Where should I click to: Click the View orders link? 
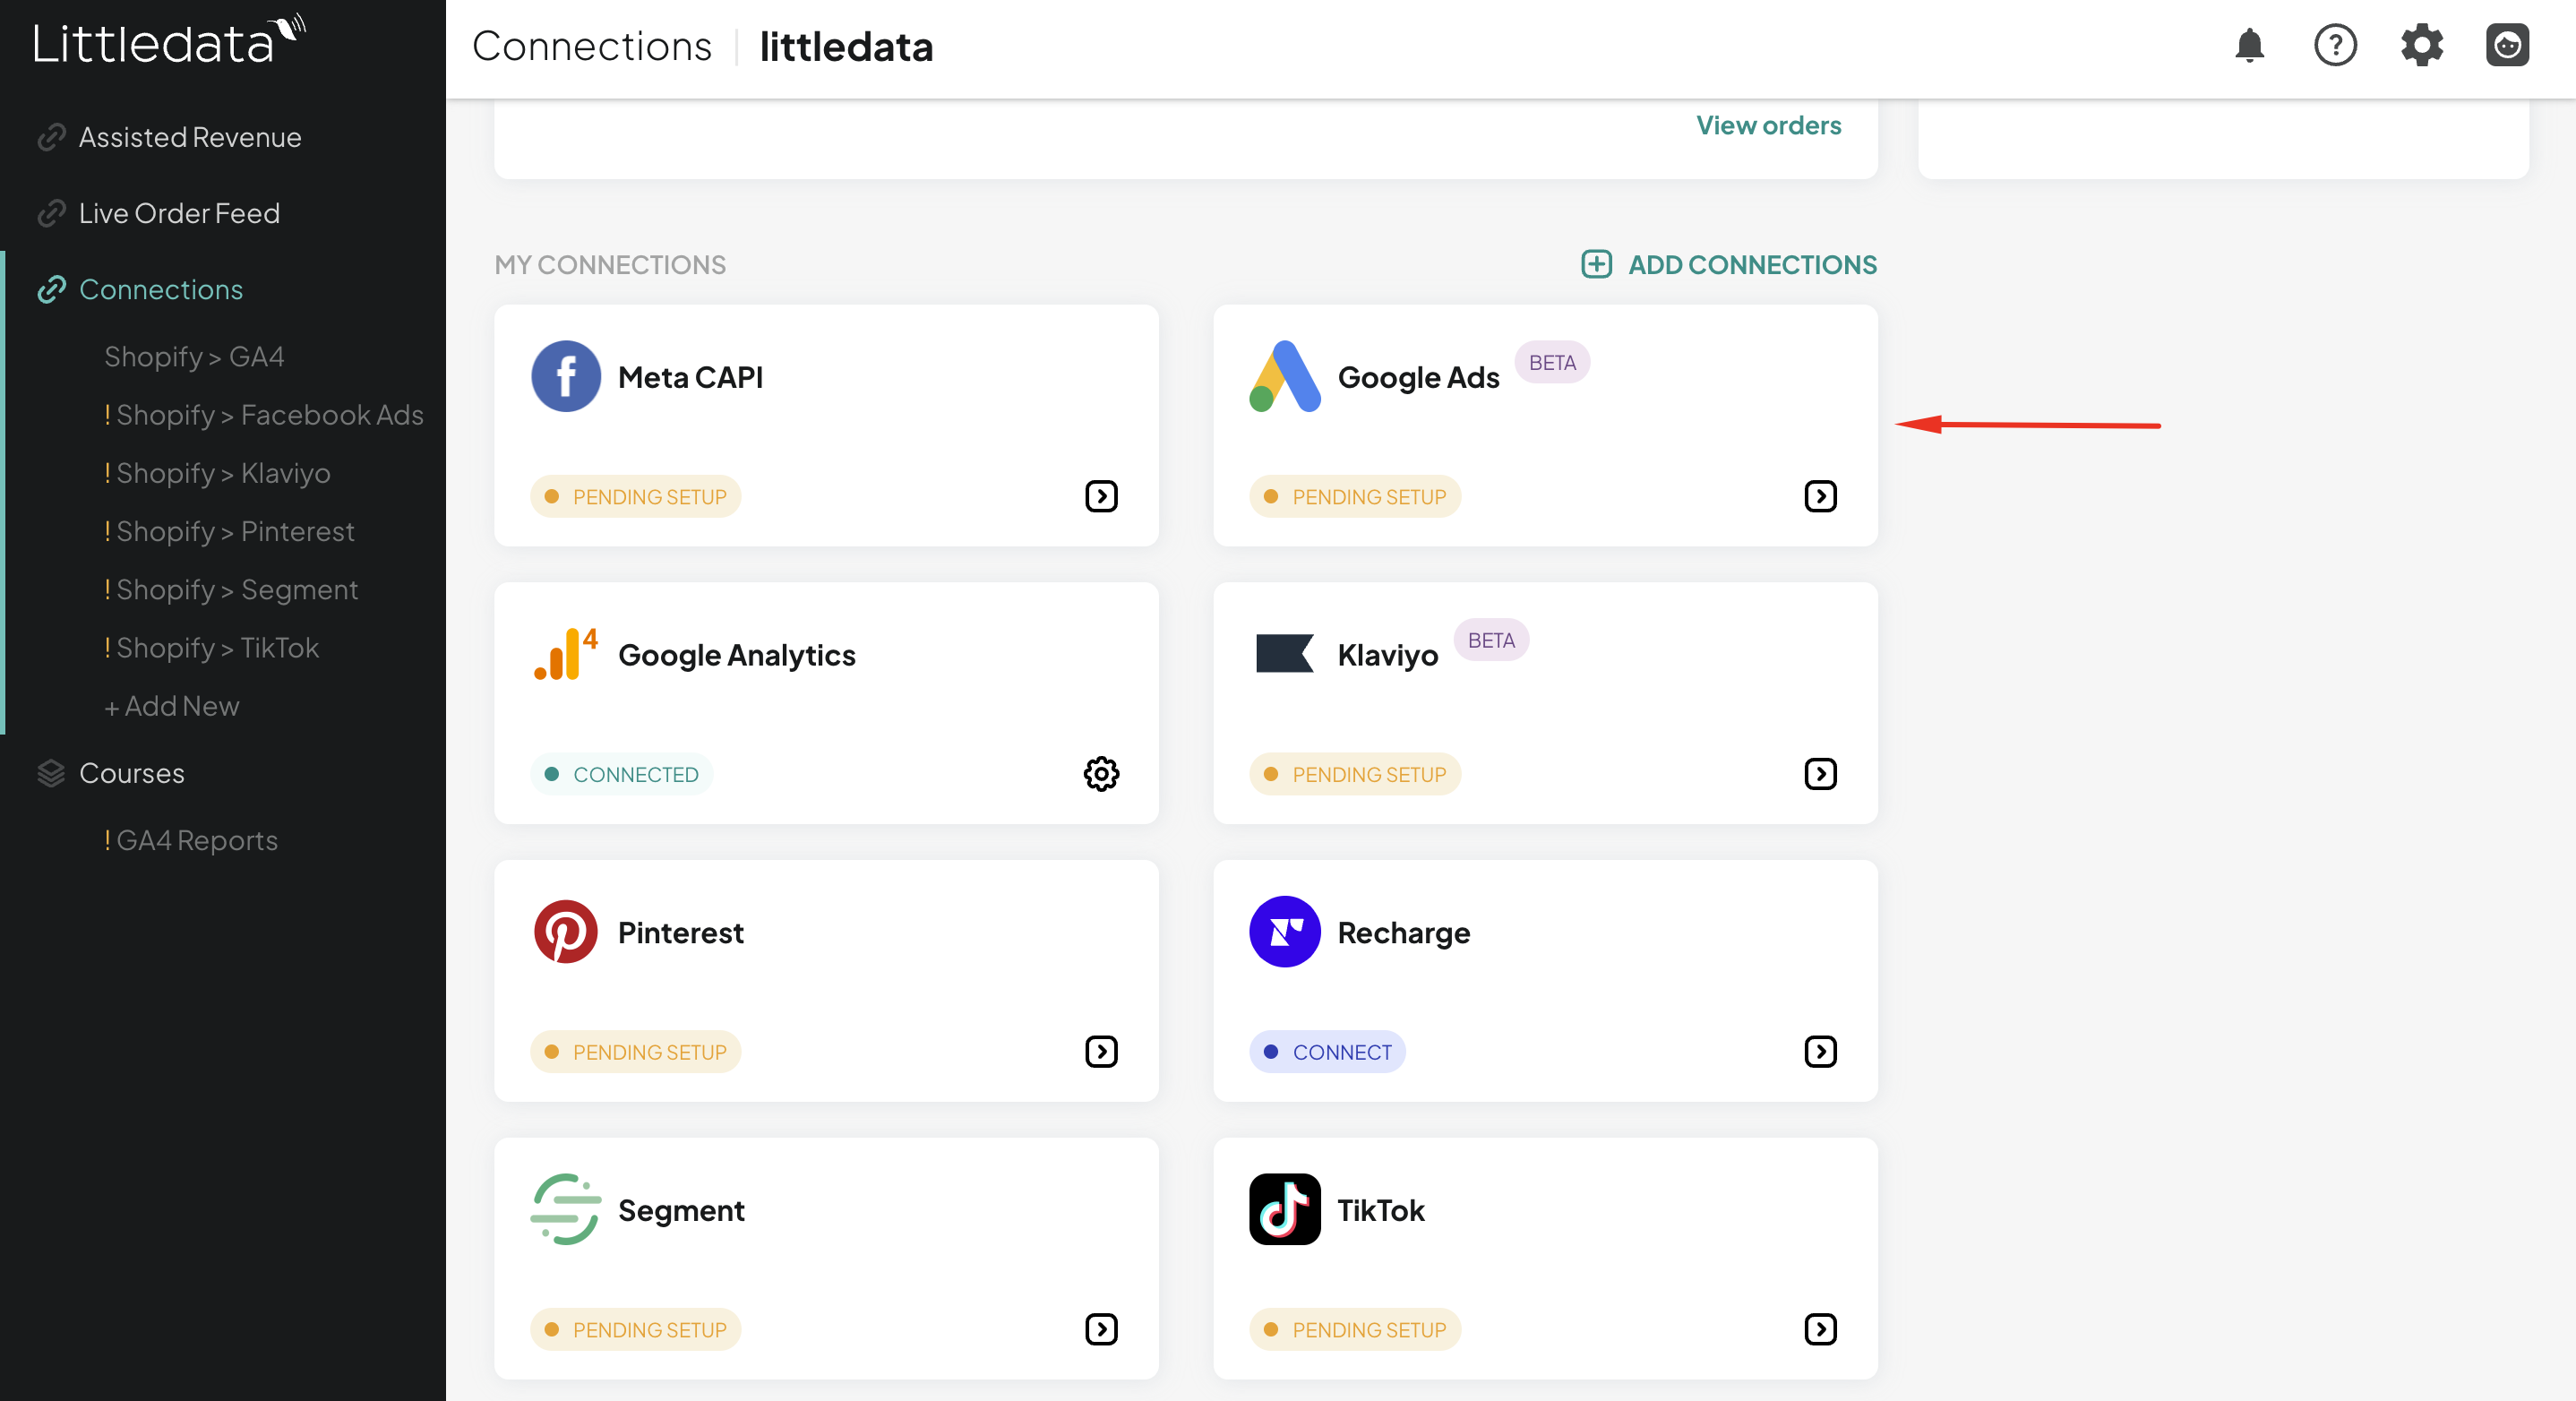coord(1768,126)
